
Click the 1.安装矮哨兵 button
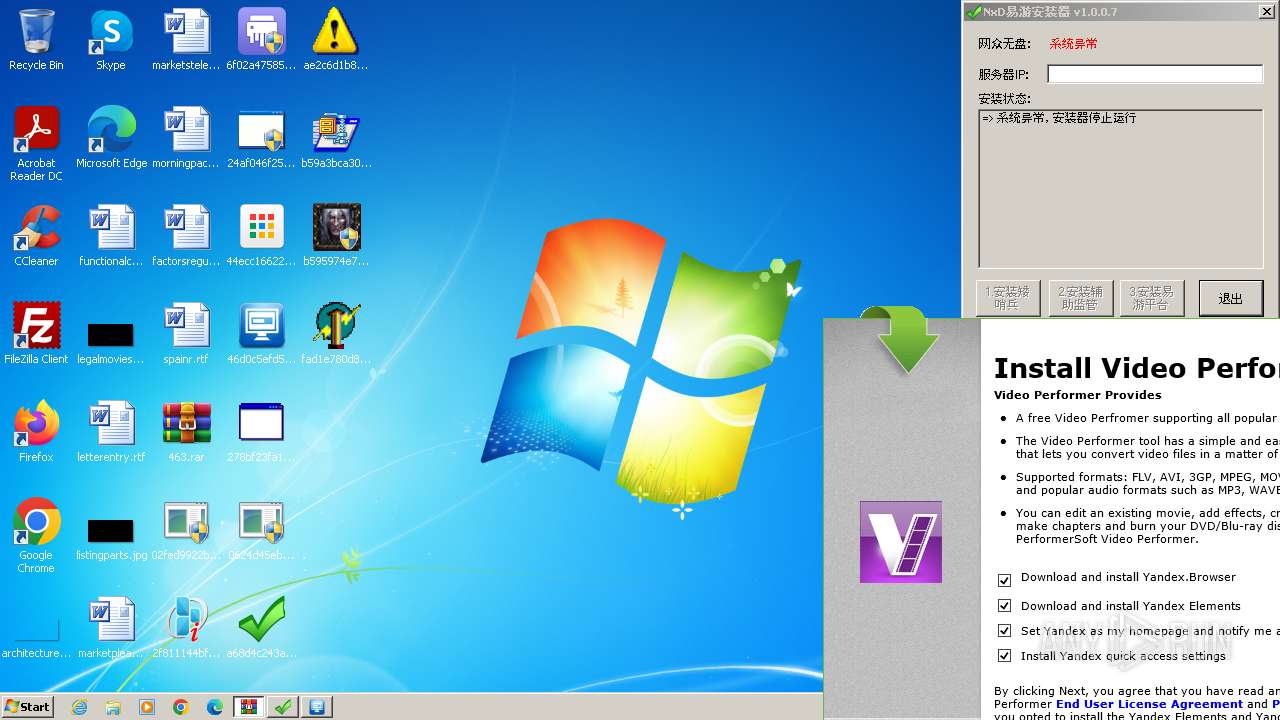pyautogui.click(x=1007, y=299)
